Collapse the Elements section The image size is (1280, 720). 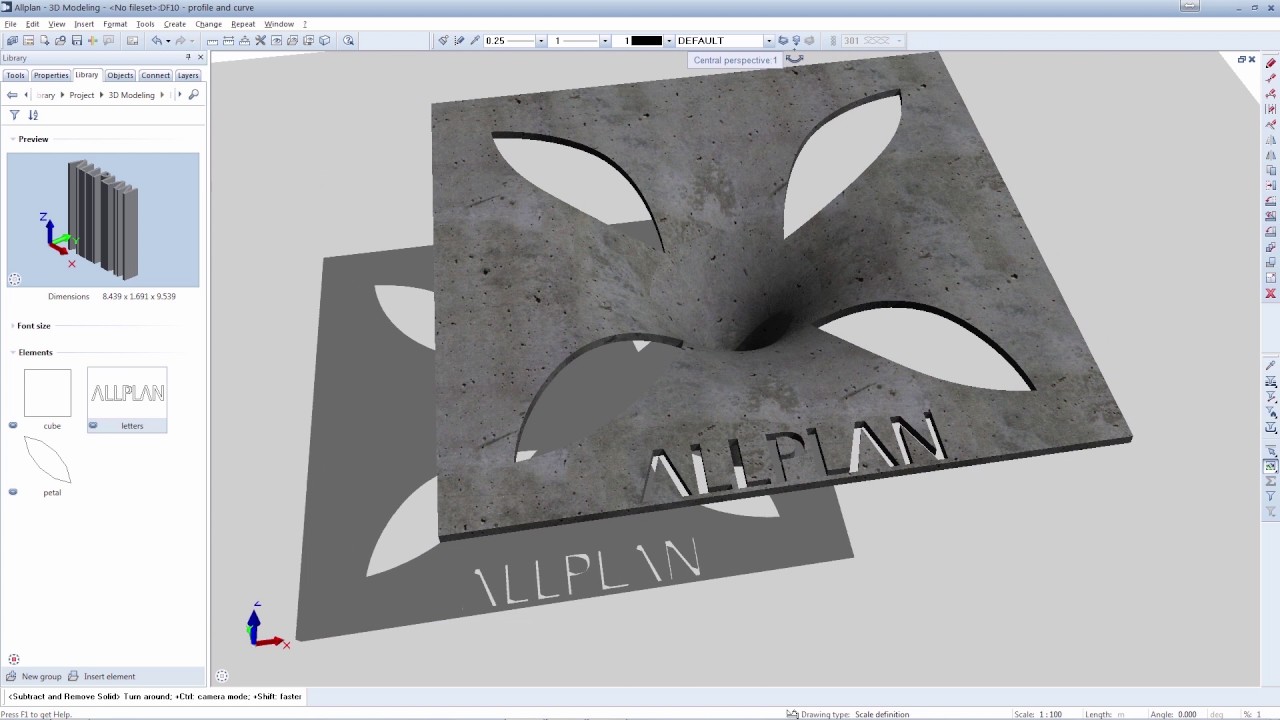[13, 352]
